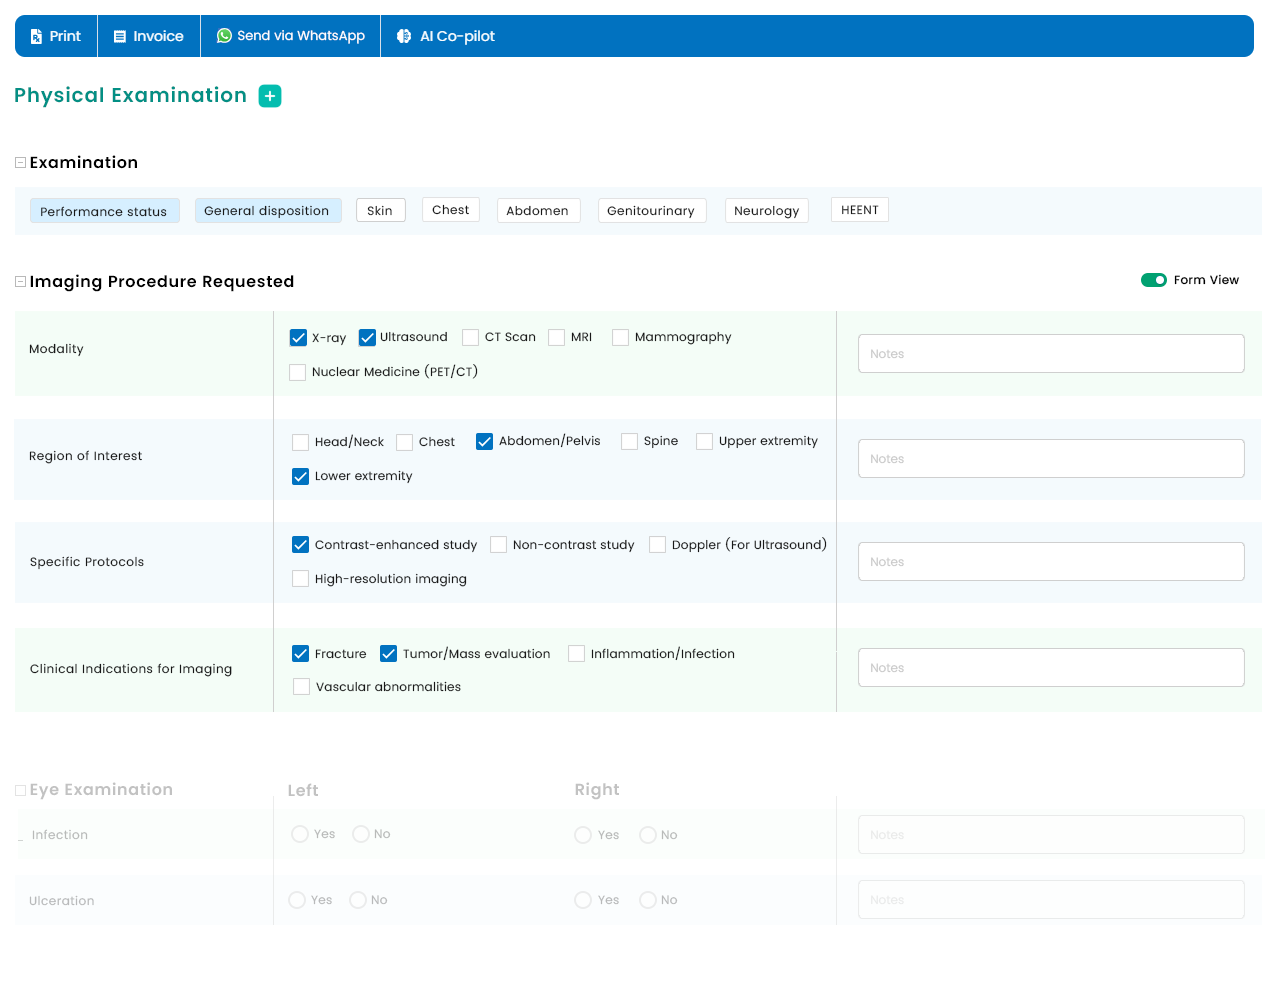Check the Spine checkbox
This screenshot has height=989, width=1269.
tap(630, 442)
